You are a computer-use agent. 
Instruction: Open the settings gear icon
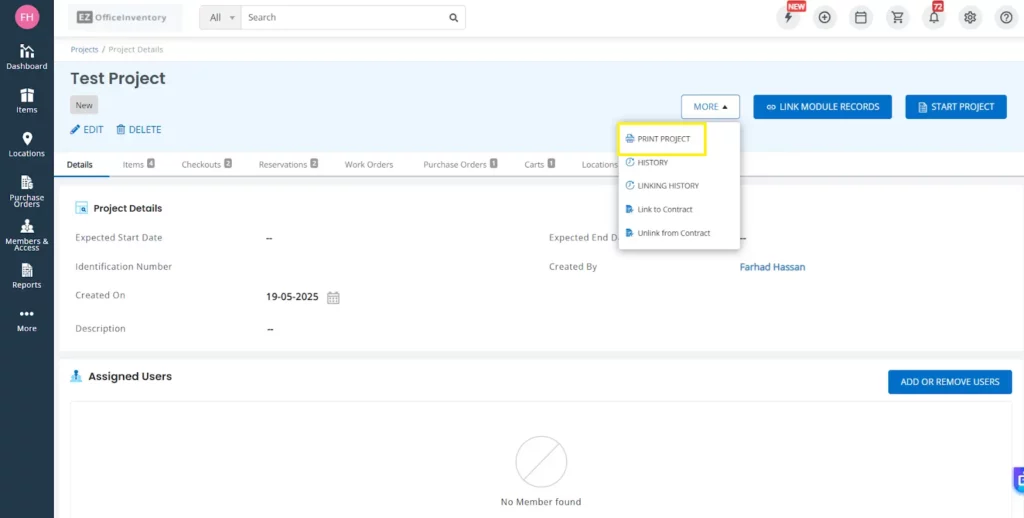point(969,17)
